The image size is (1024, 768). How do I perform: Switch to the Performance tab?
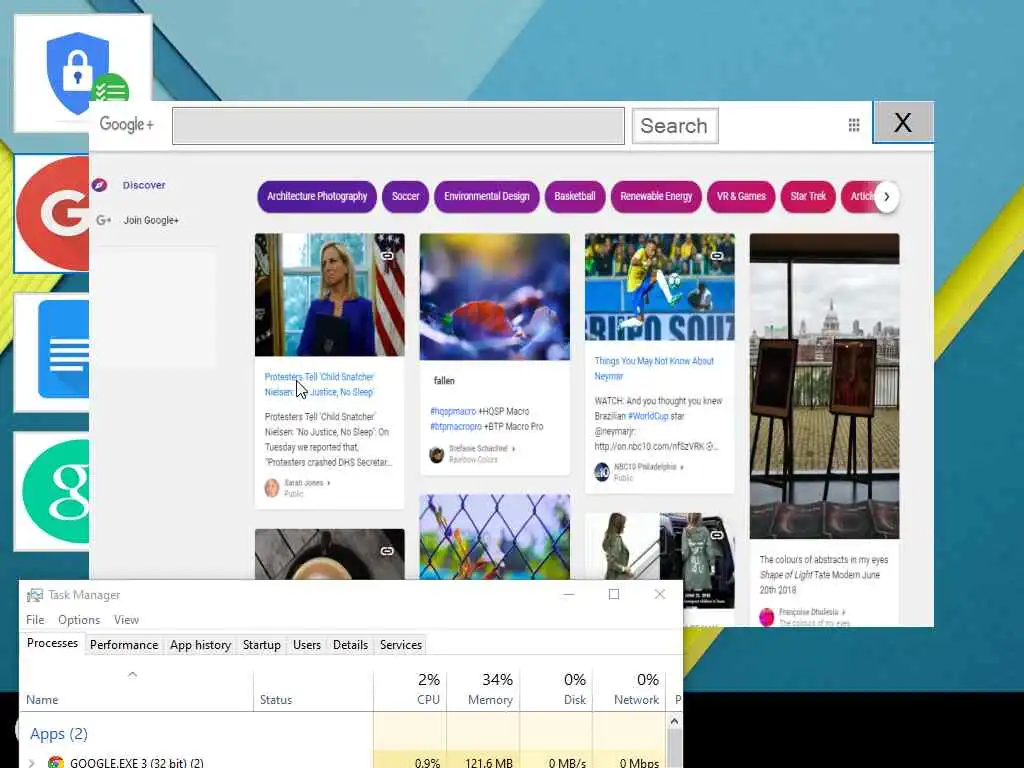124,645
